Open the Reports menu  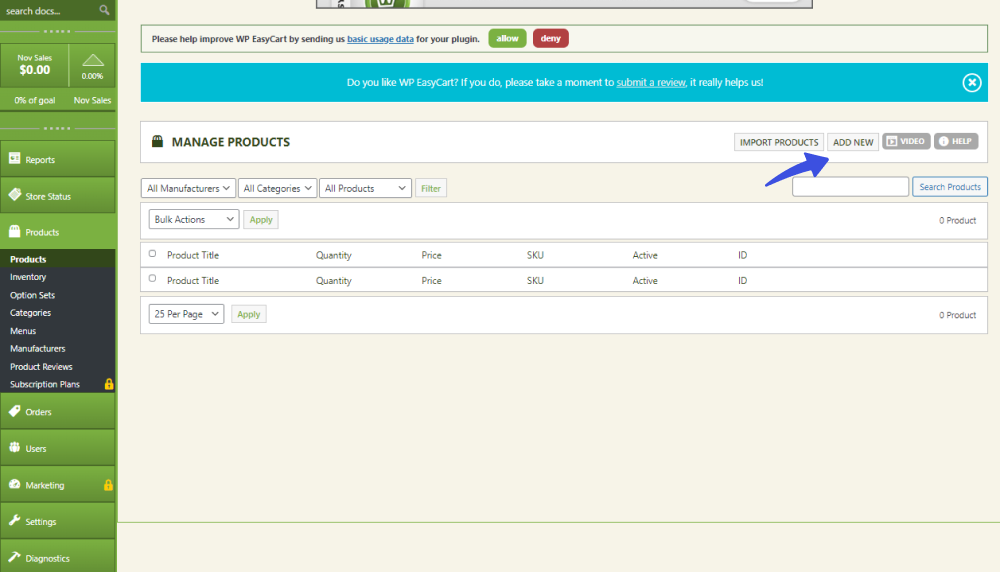(x=57, y=159)
